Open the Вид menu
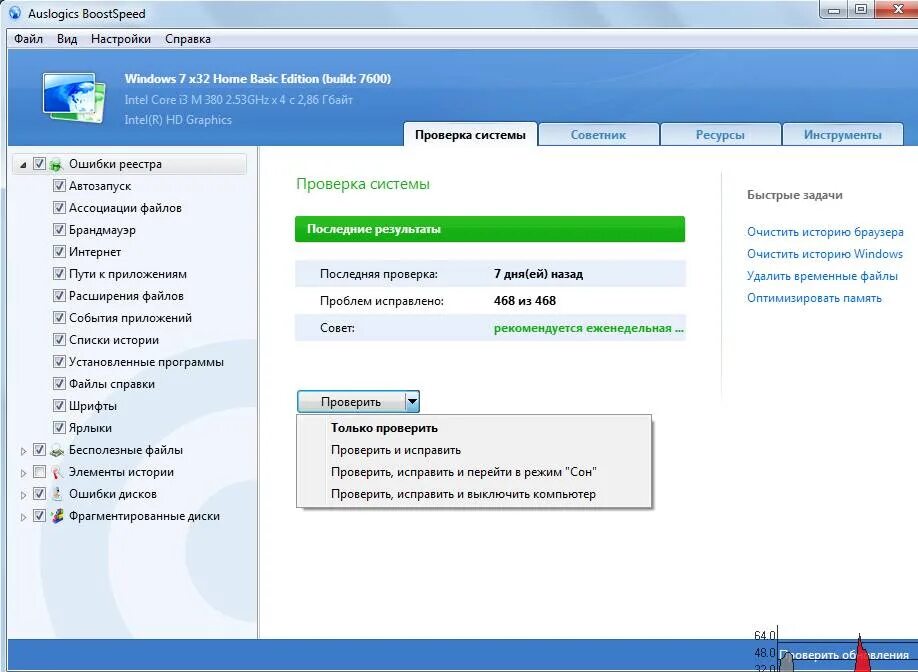Screen dimensions: 918x672 point(67,39)
